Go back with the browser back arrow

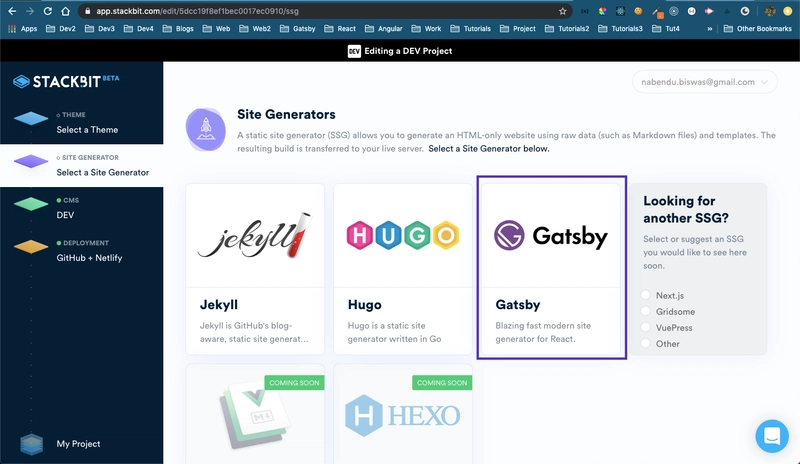pyautogui.click(x=12, y=11)
